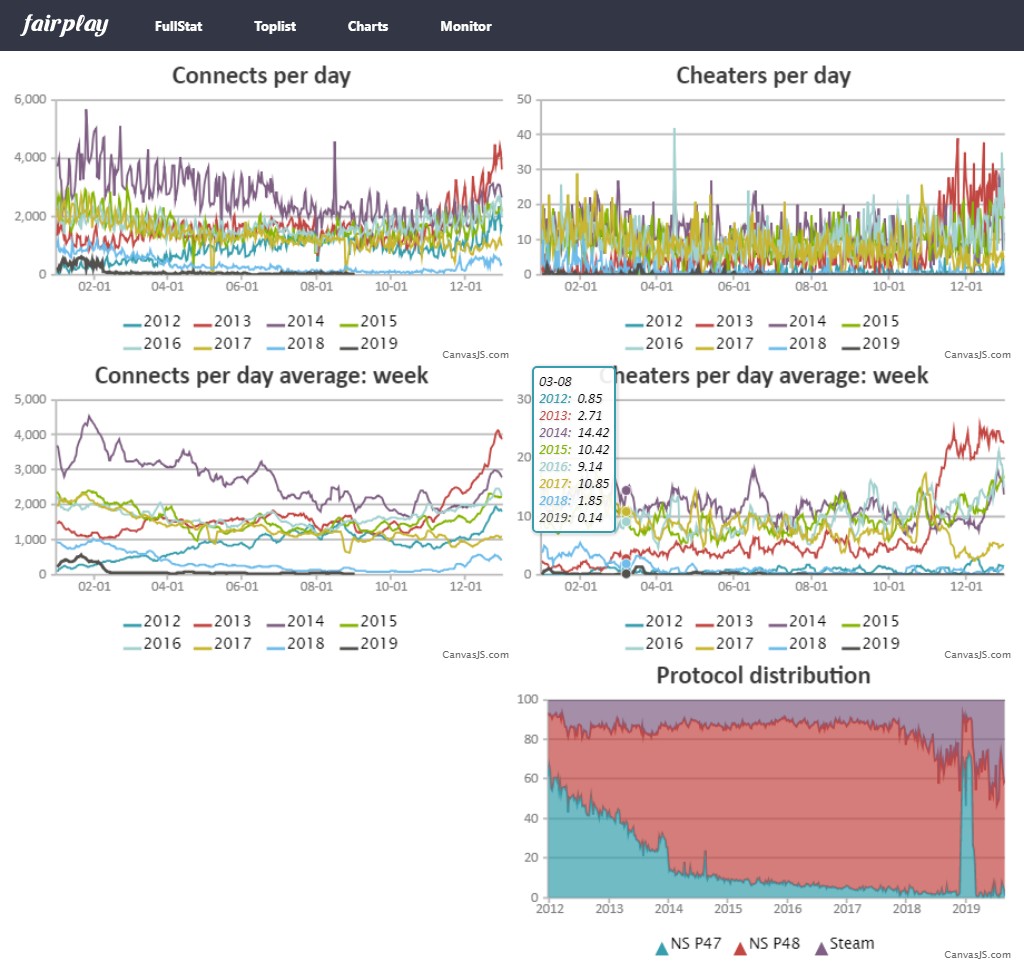1024x971 pixels.
Task: Go to the Toplist page
Action: click(275, 26)
